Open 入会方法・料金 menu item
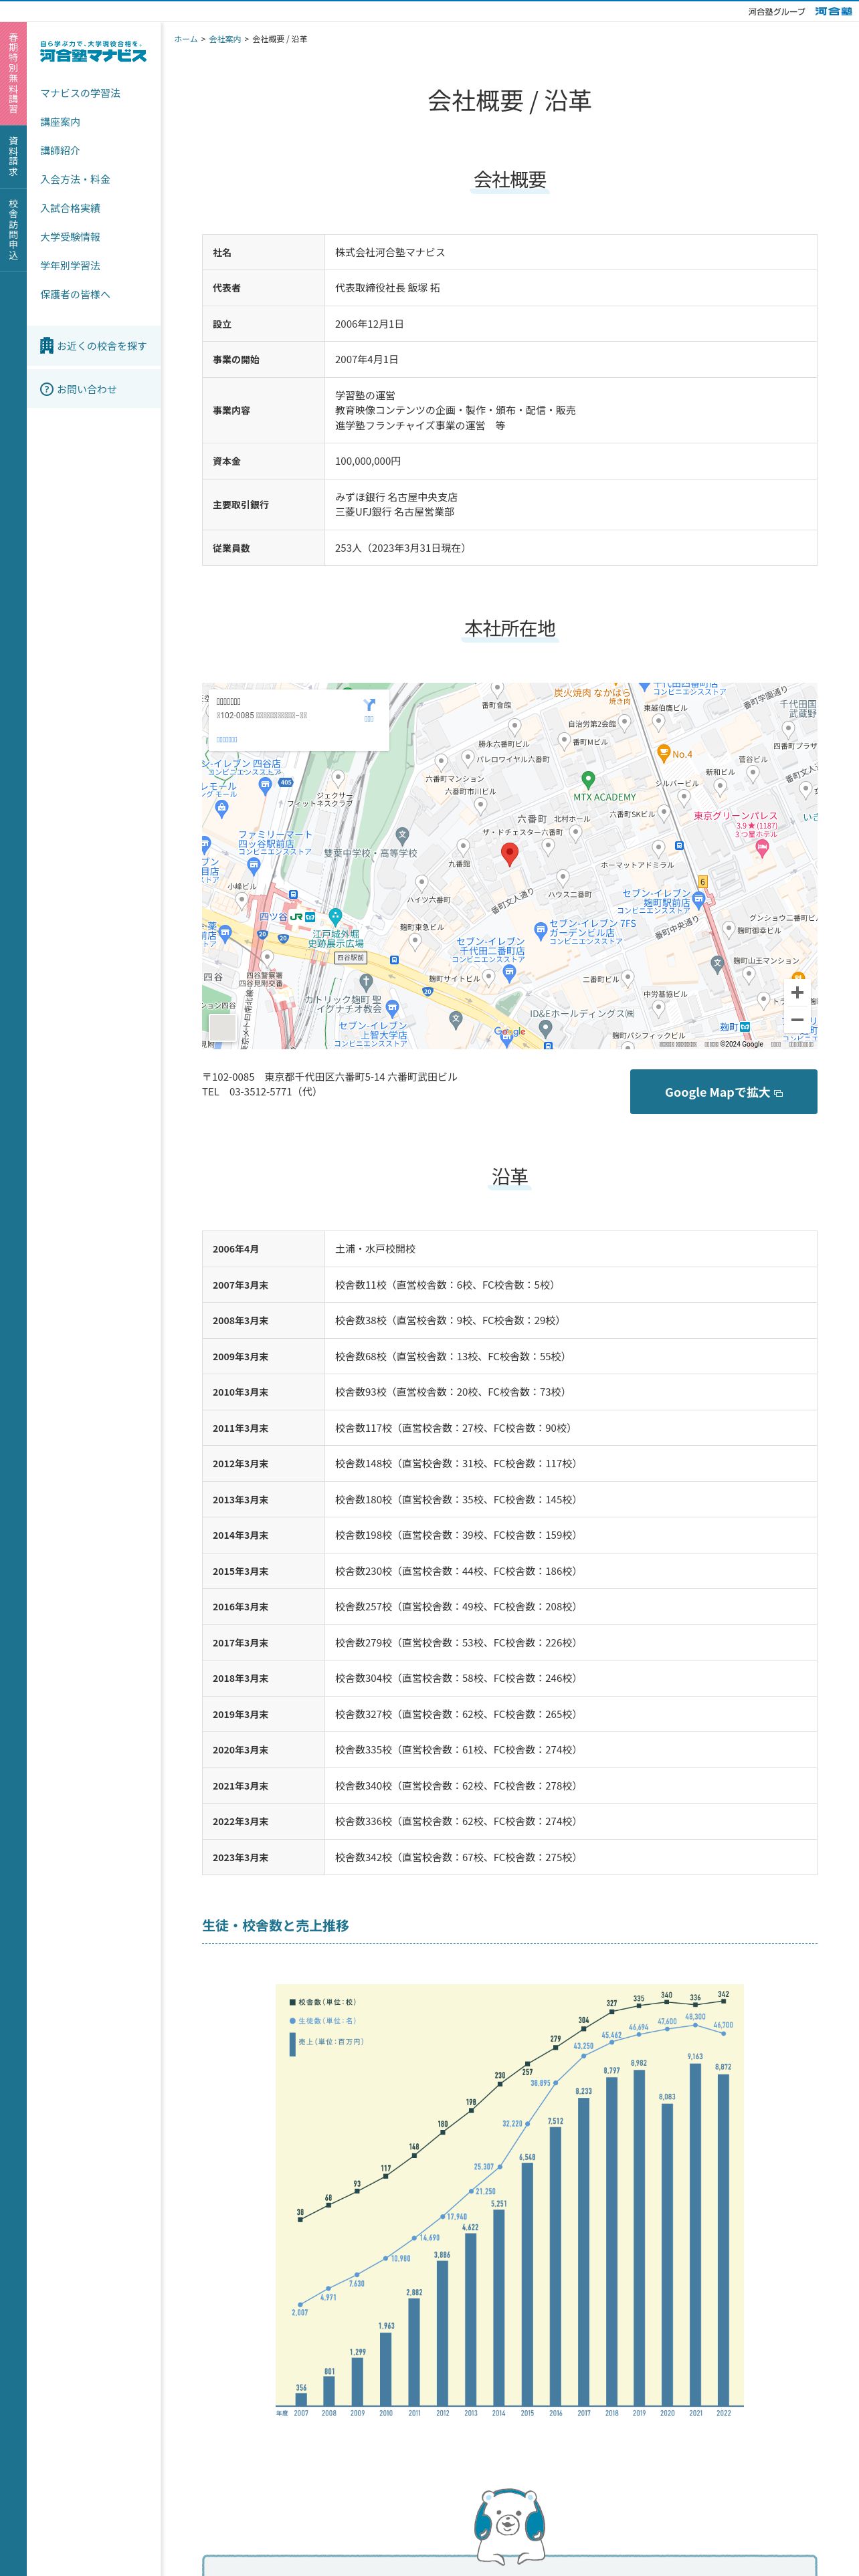 75,180
